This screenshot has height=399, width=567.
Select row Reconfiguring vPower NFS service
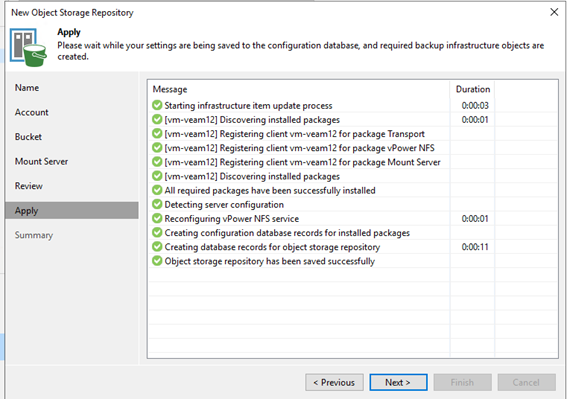(x=353, y=218)
